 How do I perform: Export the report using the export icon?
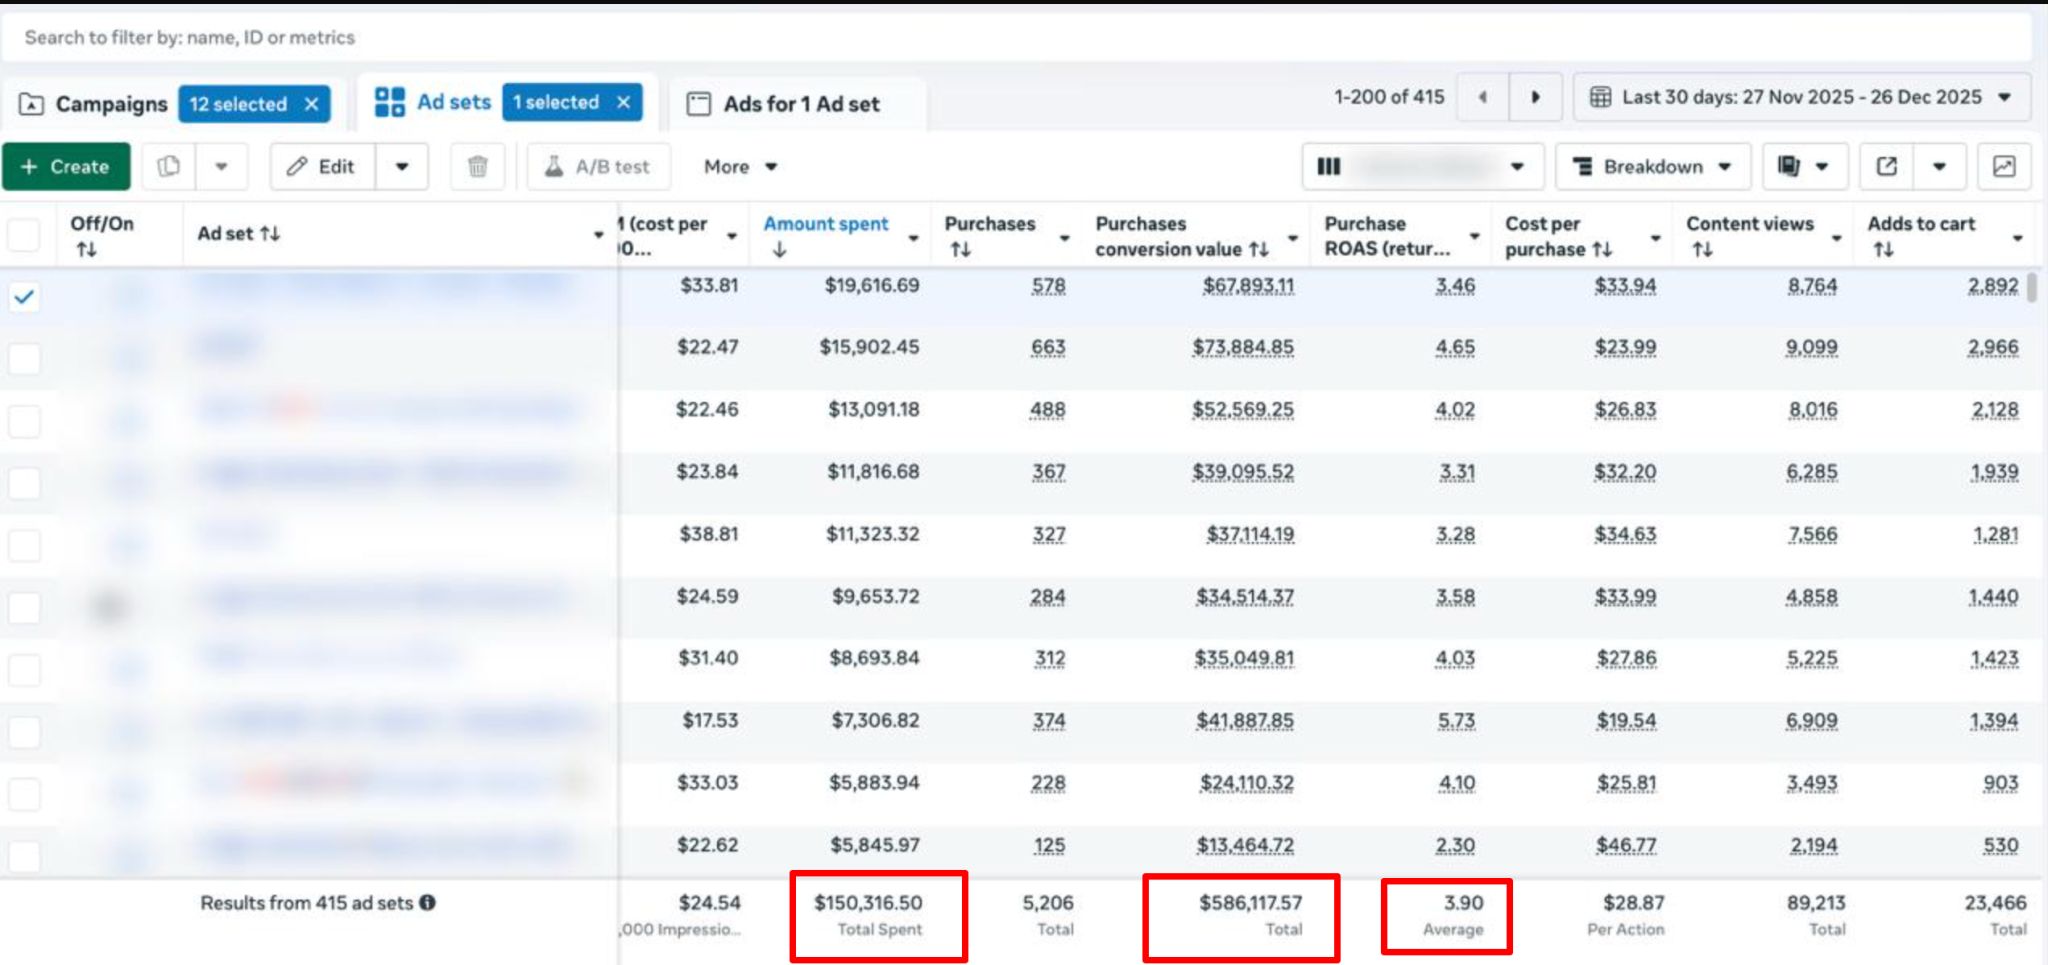click(x=1886, y=166)
